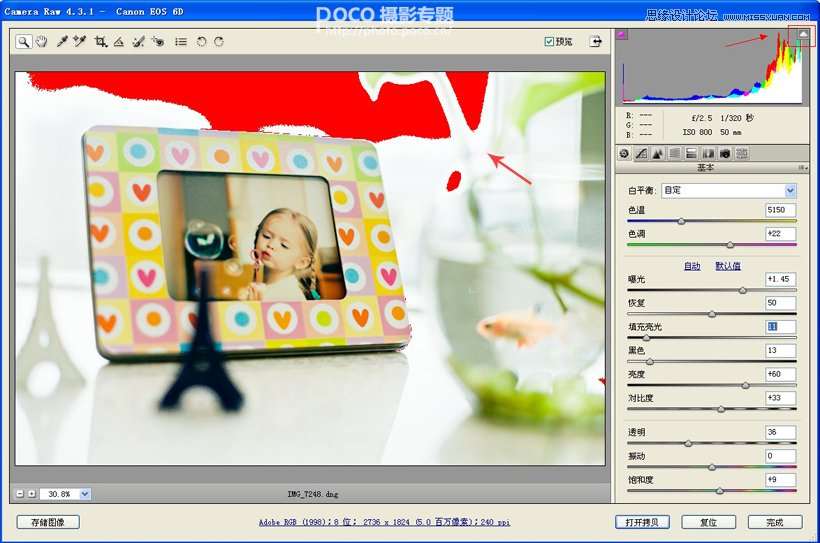Viewport: 820px width, 543px height.
Task: Open the Adobe RGB workflow options link
Action: point(384,522)
